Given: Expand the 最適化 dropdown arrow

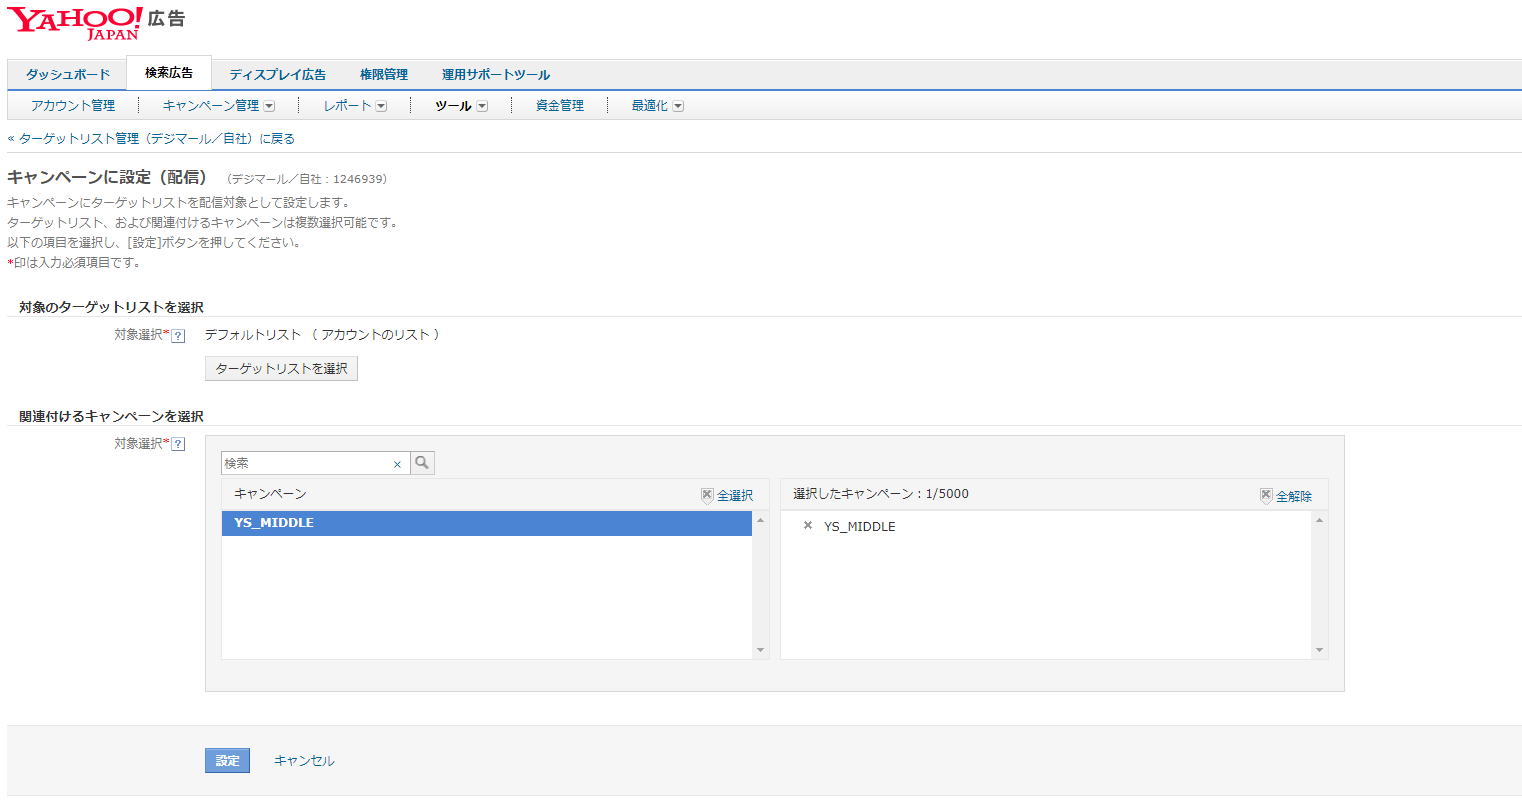Looking at the screenshot, I should (678, 106).
